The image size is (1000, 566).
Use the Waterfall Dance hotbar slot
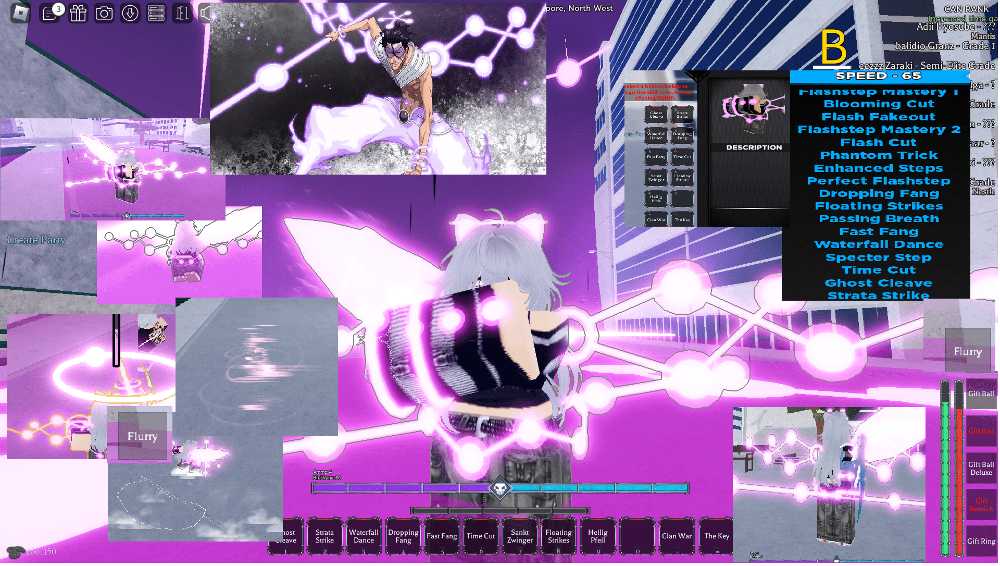(364, 536)
